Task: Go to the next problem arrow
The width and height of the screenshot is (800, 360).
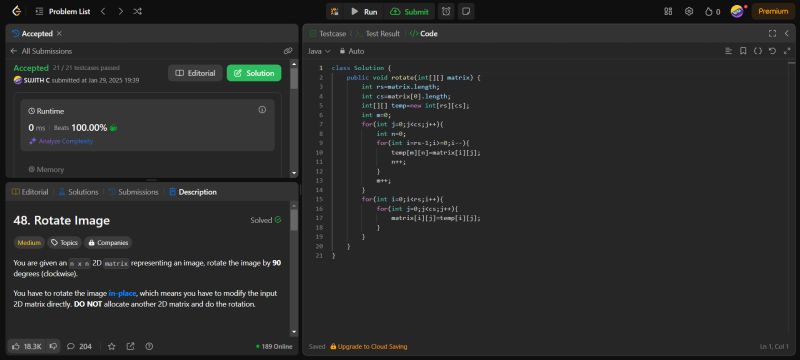Action: (120, 11)
